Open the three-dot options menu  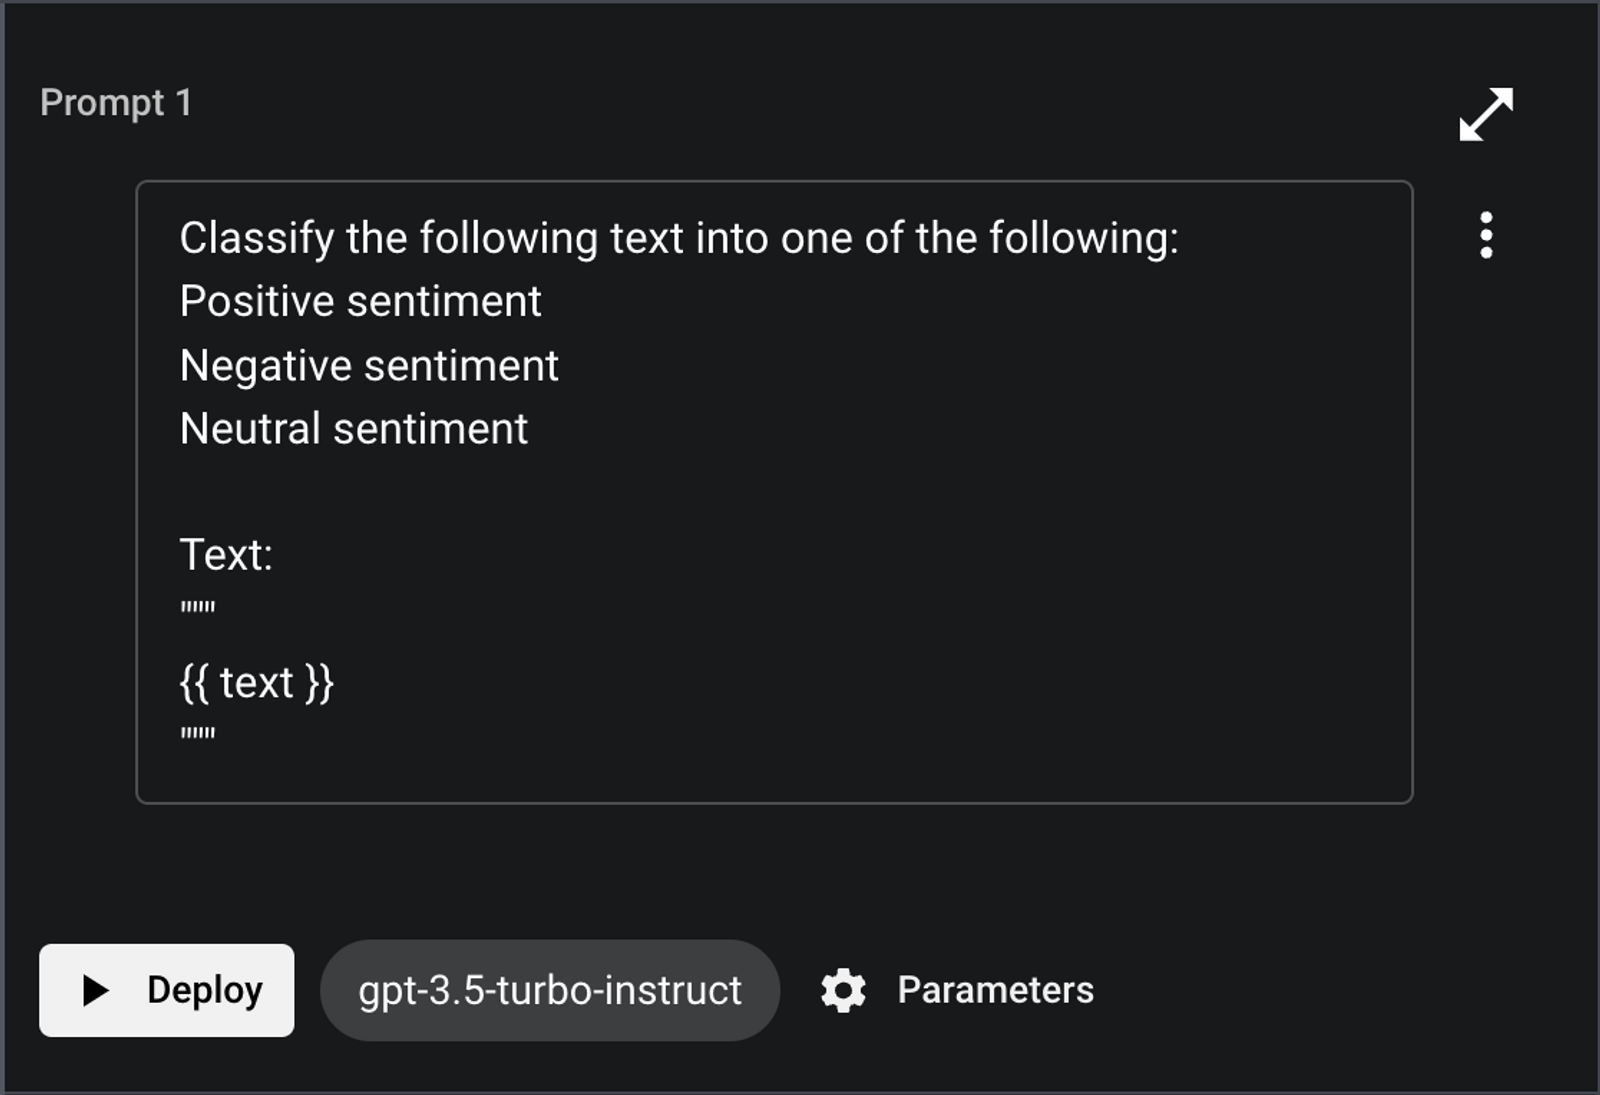click(1486, 236)
